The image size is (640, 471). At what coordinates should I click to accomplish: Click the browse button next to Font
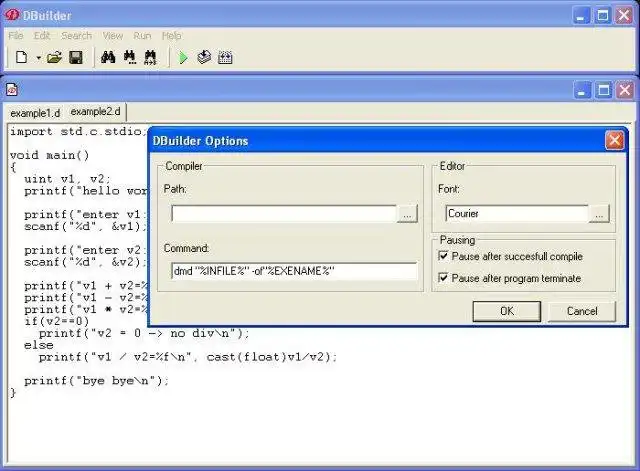point(599,213)
